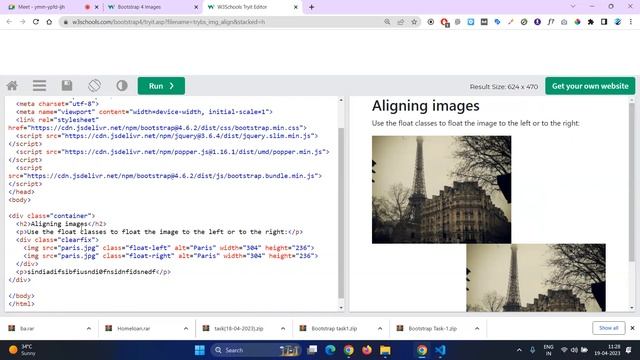Image resolution: width=640 pixels, height=360 pixels.
Task: Click the camera screenshot extension icon
Action: tap(564, 22)
